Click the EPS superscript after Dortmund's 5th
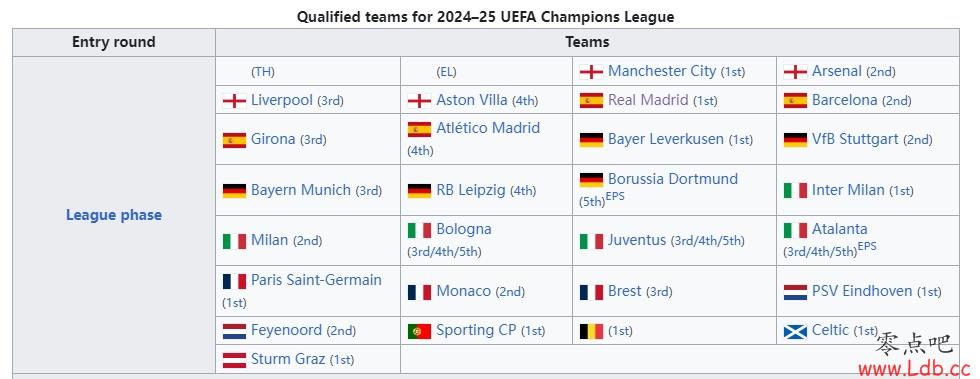 click(x=615, y=196)
